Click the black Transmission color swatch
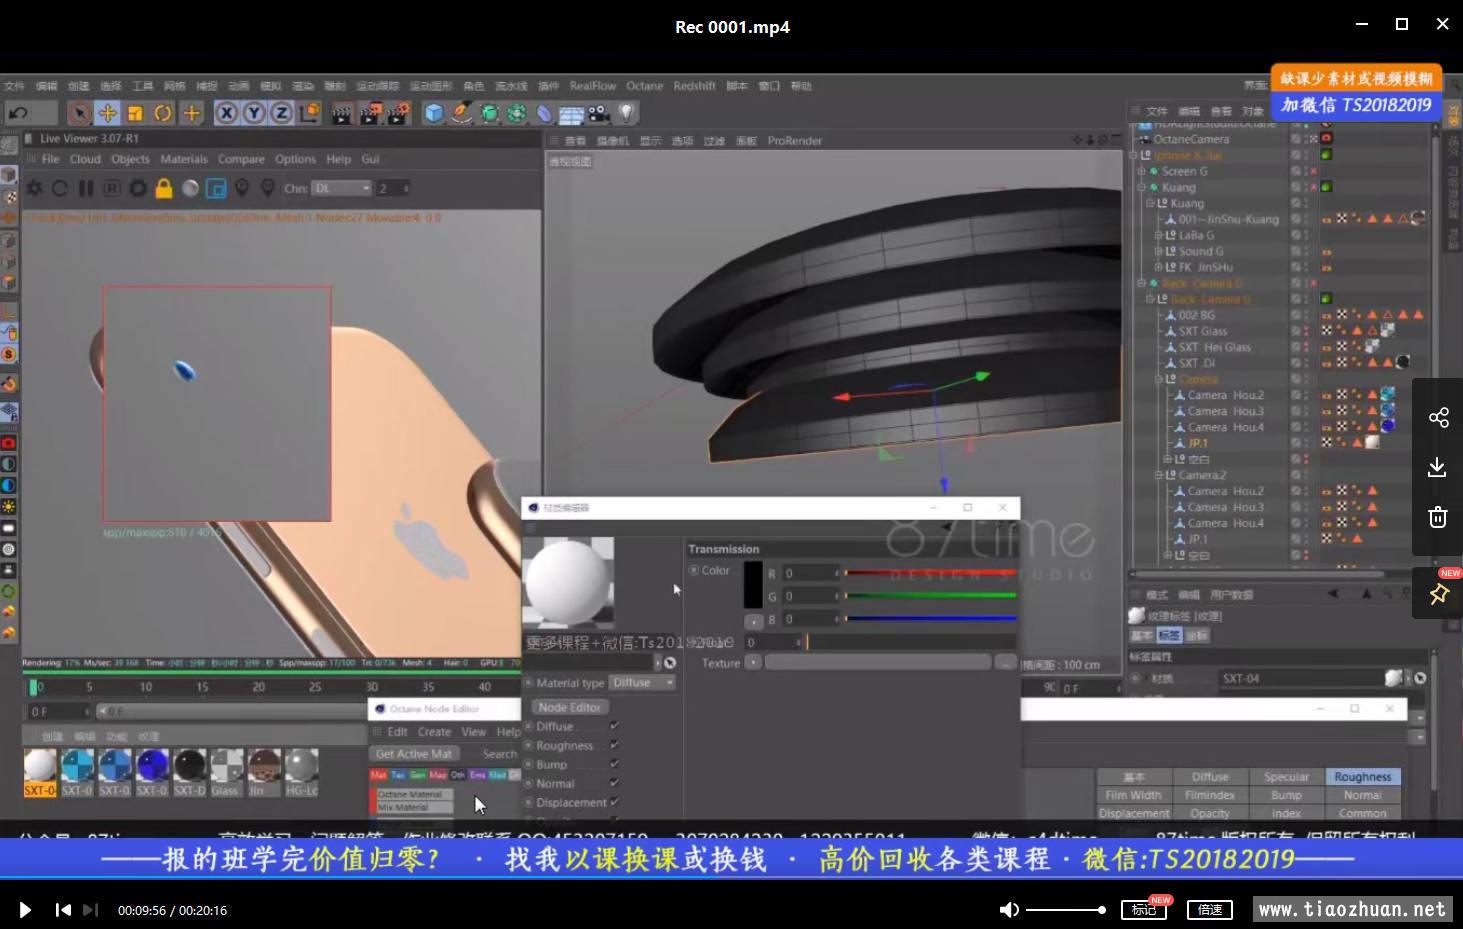 tap(753, 586)
